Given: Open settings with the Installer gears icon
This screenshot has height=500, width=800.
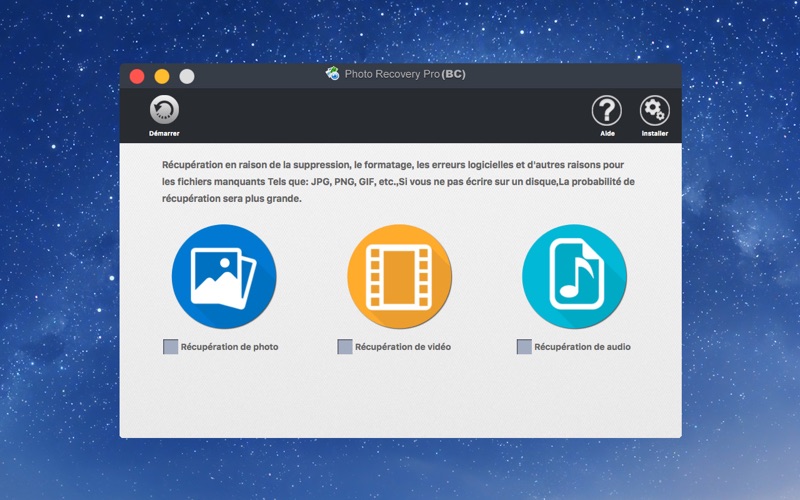Looking at the screenshot, I should (x=655, y=110).
